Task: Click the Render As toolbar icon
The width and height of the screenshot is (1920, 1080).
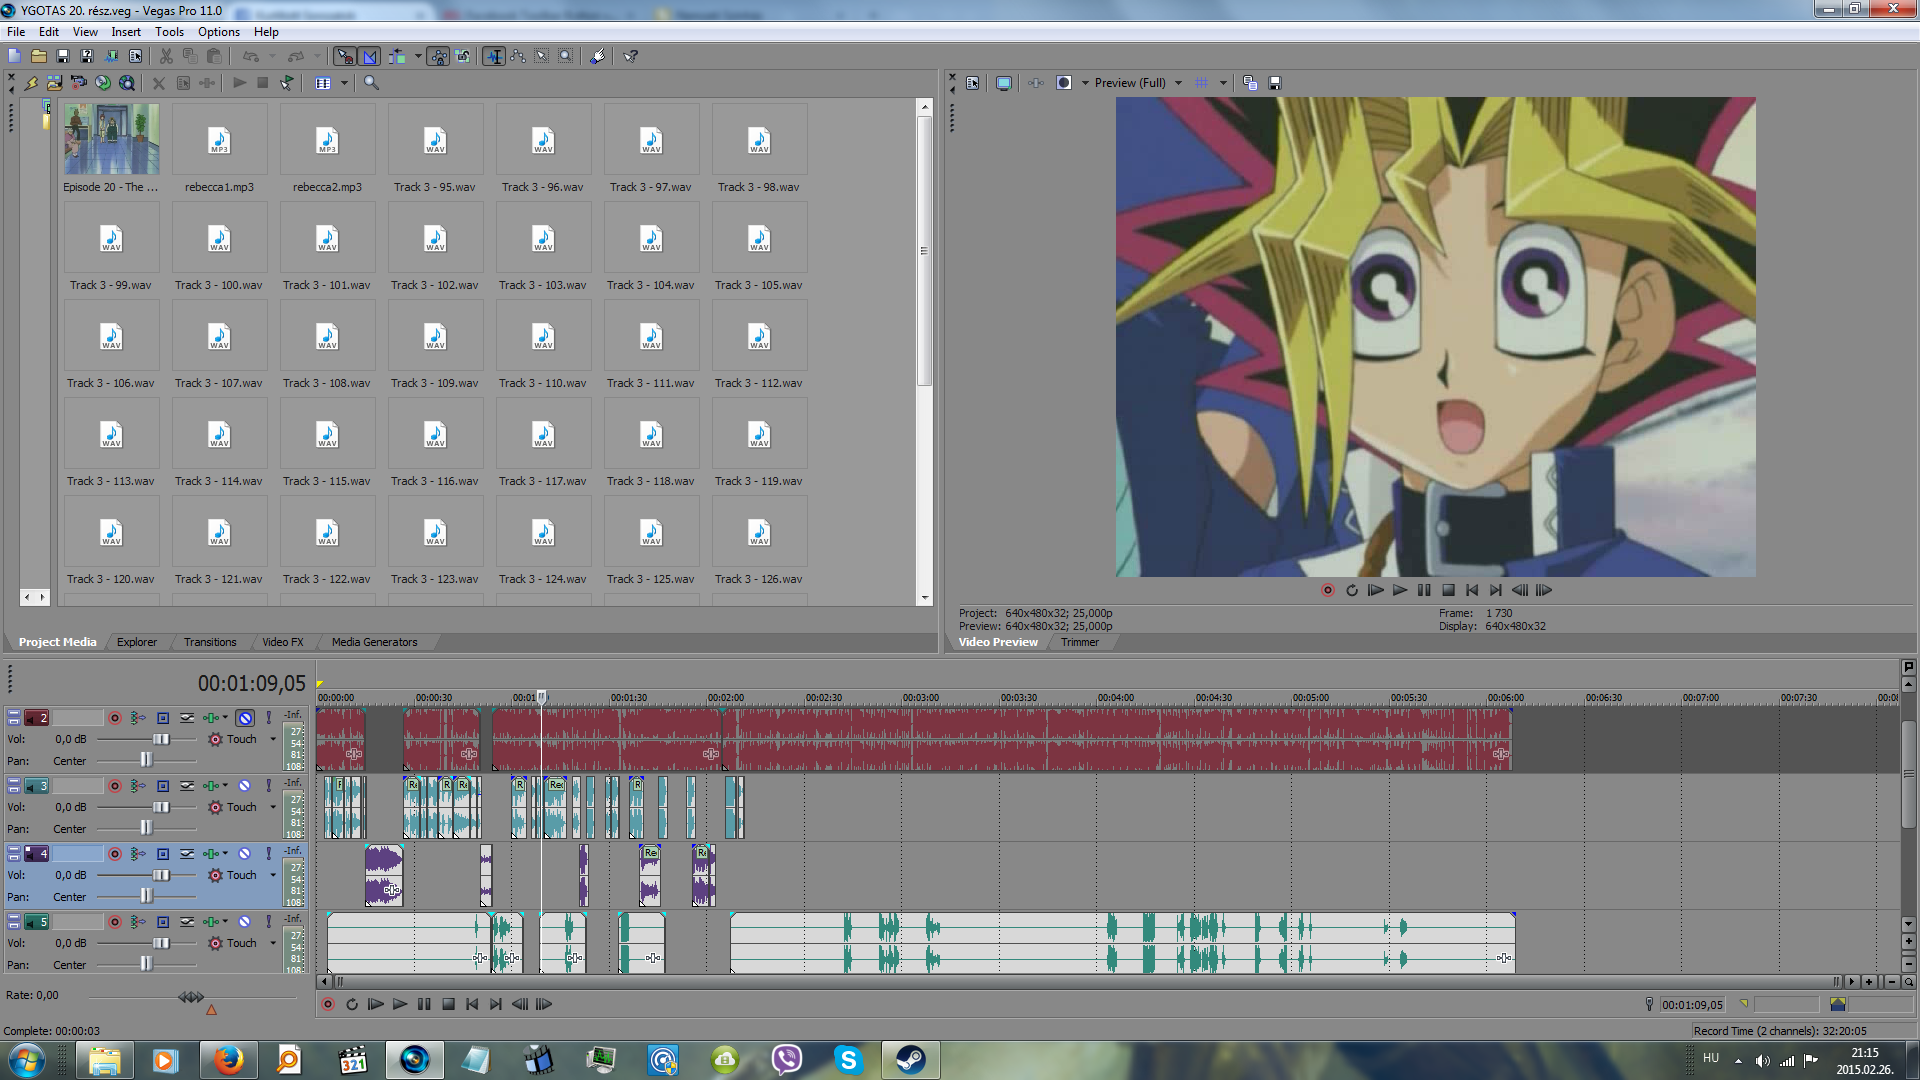Action: [x=111, y=56]
